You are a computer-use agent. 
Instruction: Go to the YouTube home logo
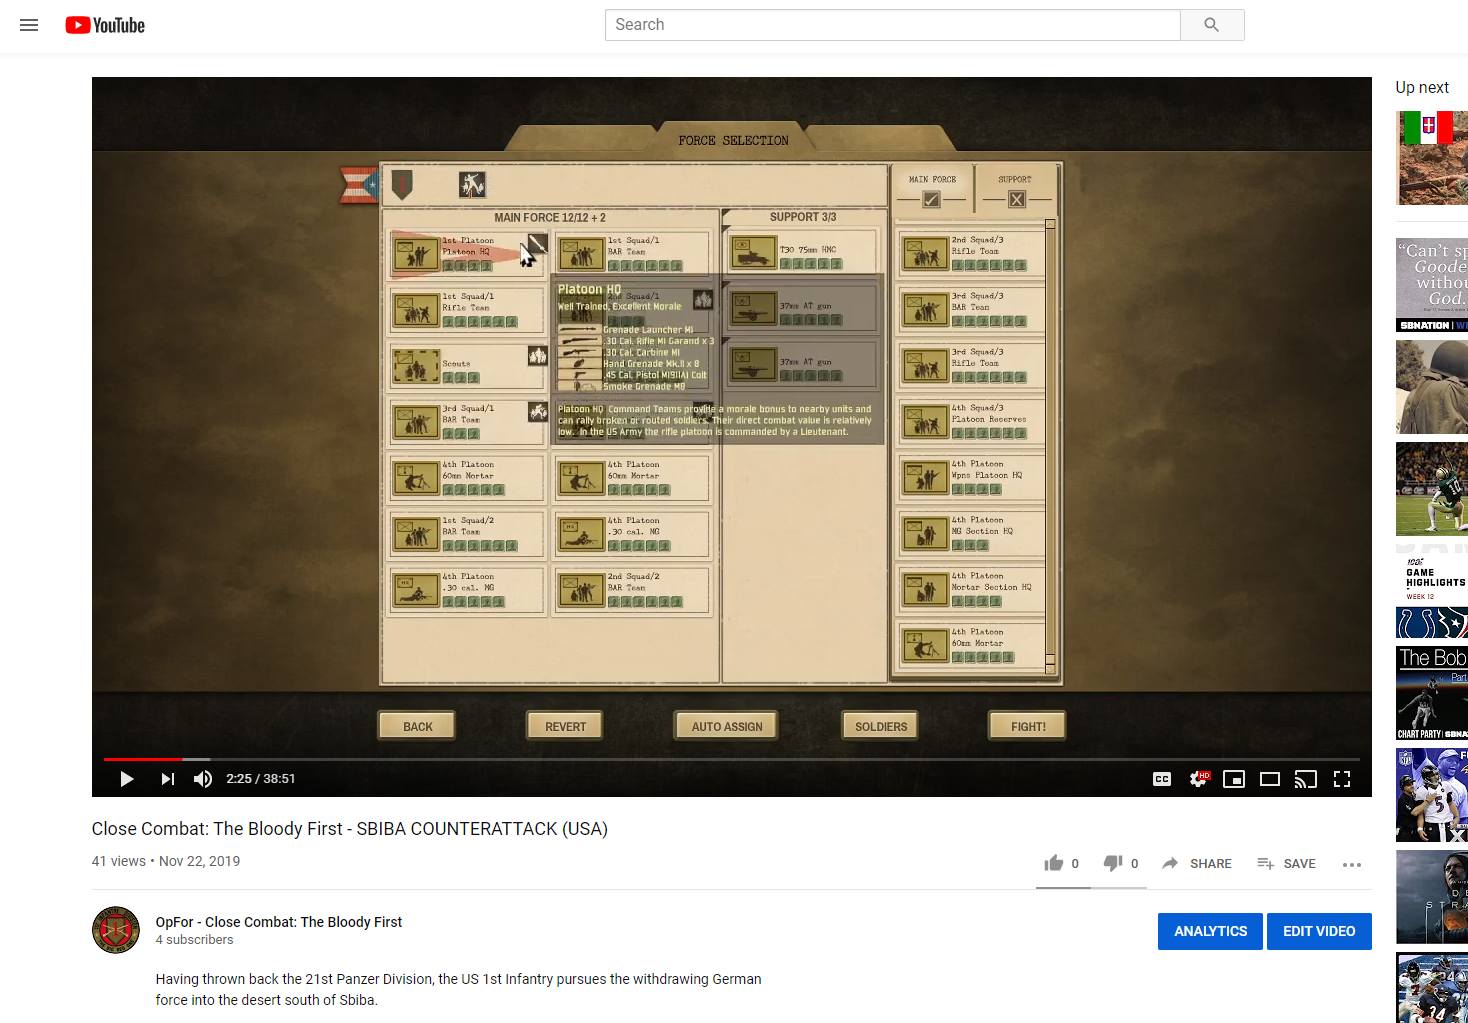pyautogui.click(x=105, y=25)
